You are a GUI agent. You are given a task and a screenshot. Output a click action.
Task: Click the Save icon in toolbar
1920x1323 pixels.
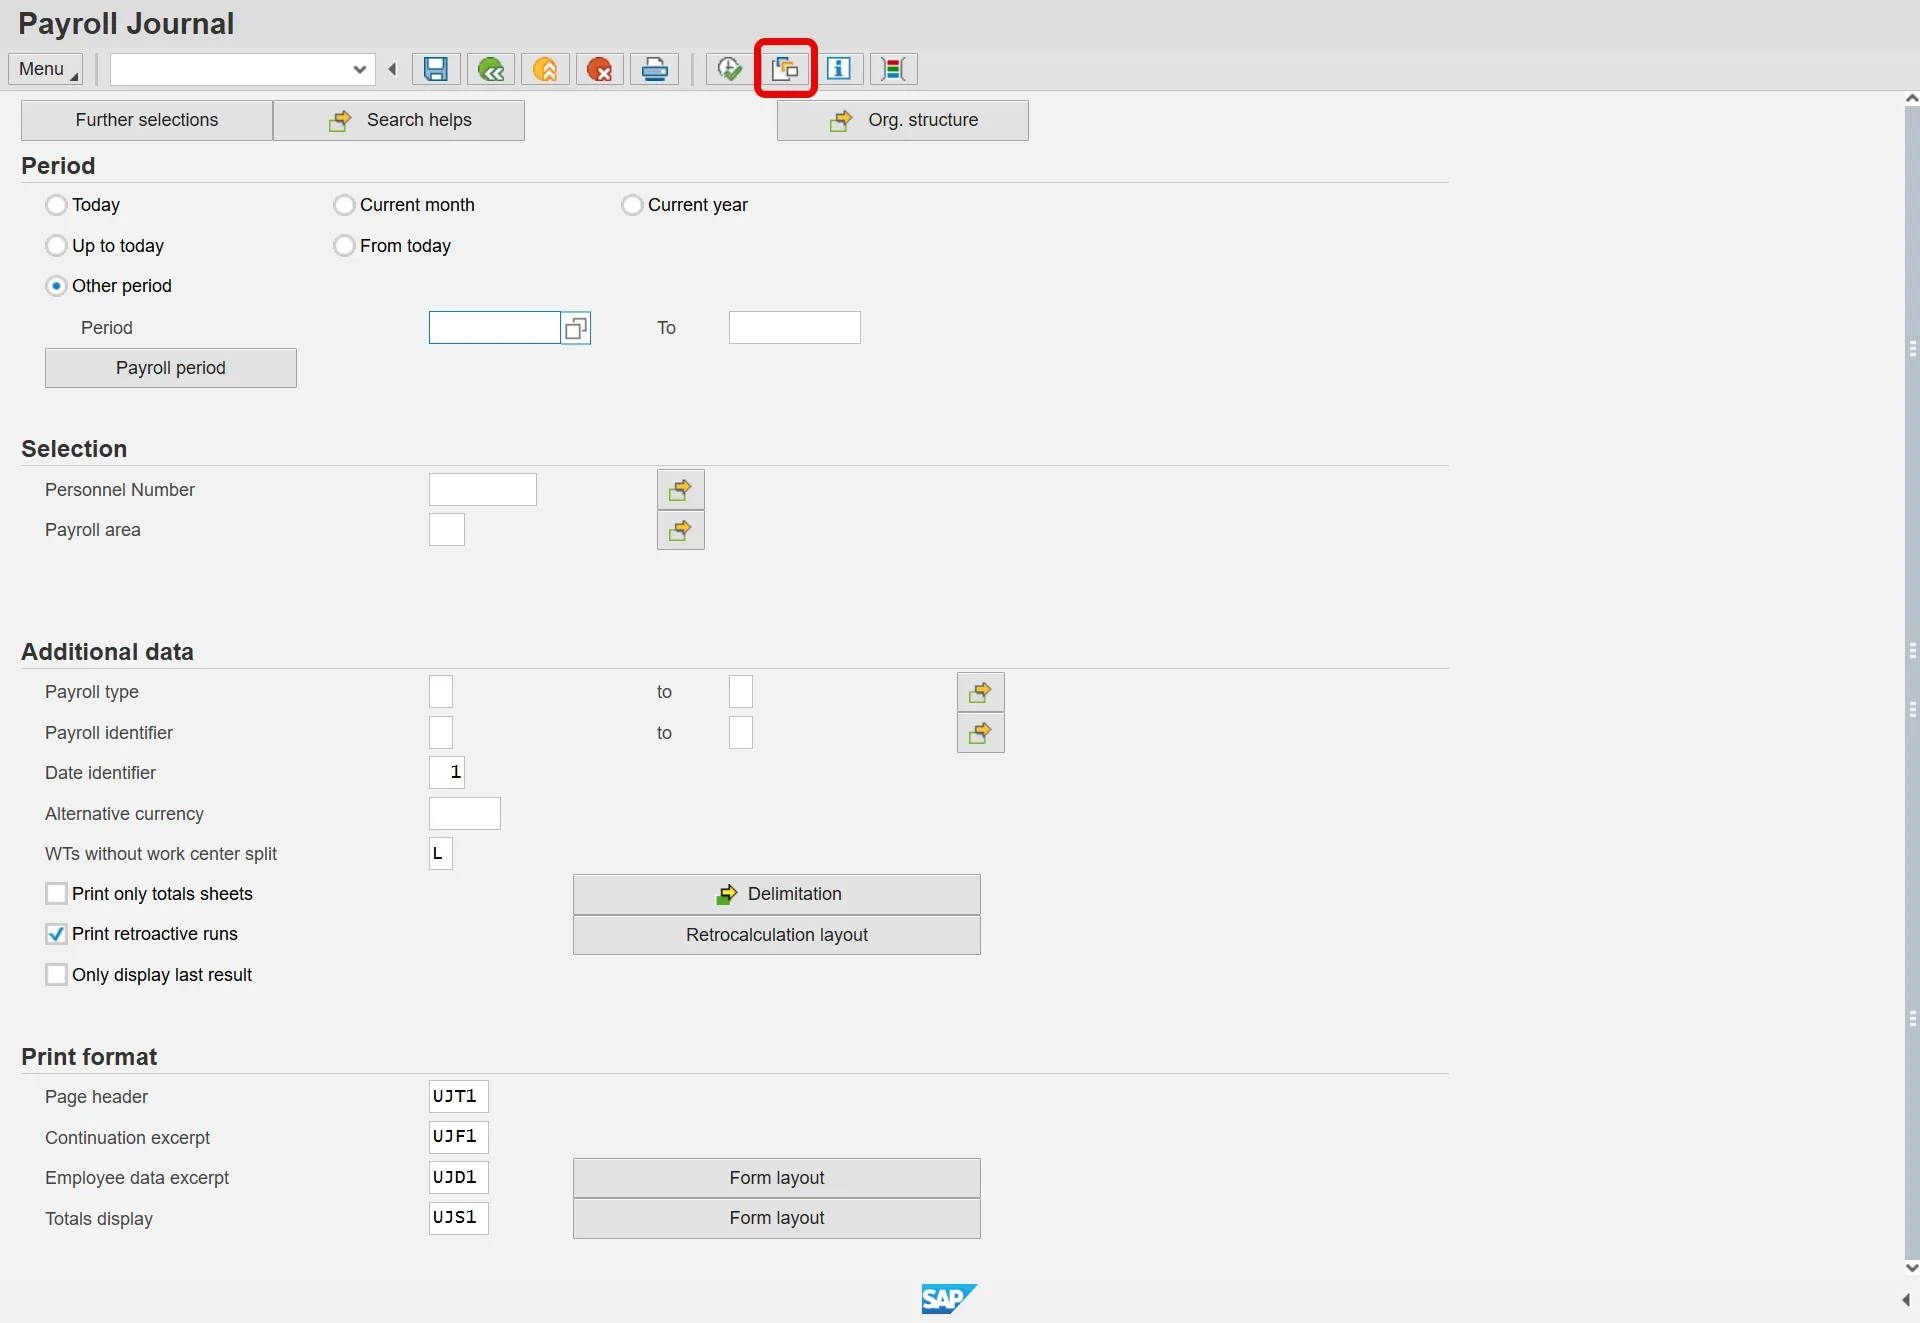pyautogui.click(x=436, y=69)
